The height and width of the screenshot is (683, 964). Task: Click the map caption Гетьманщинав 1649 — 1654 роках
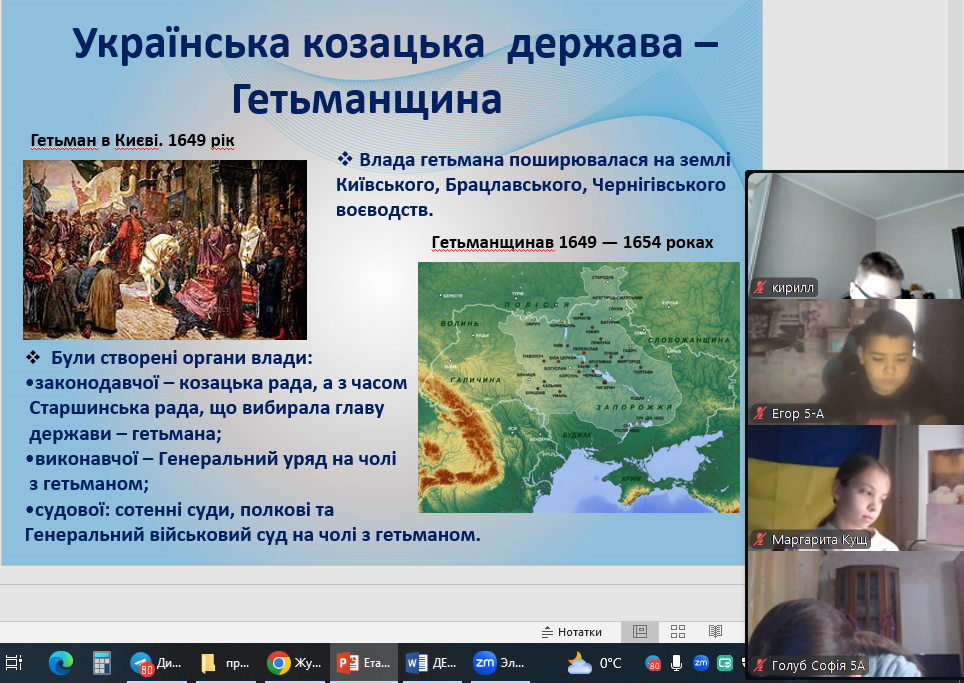[572, 243]
